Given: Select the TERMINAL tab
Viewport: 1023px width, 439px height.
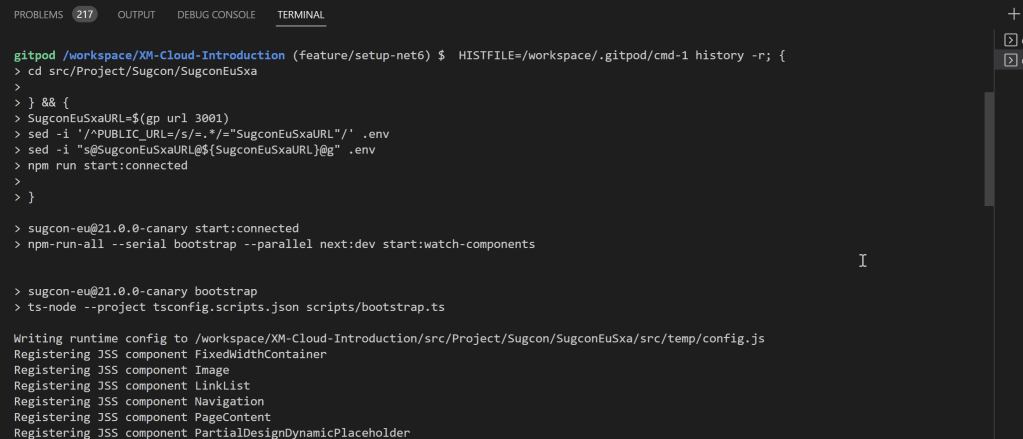Looking at the screenshot, I should (301, 15).
